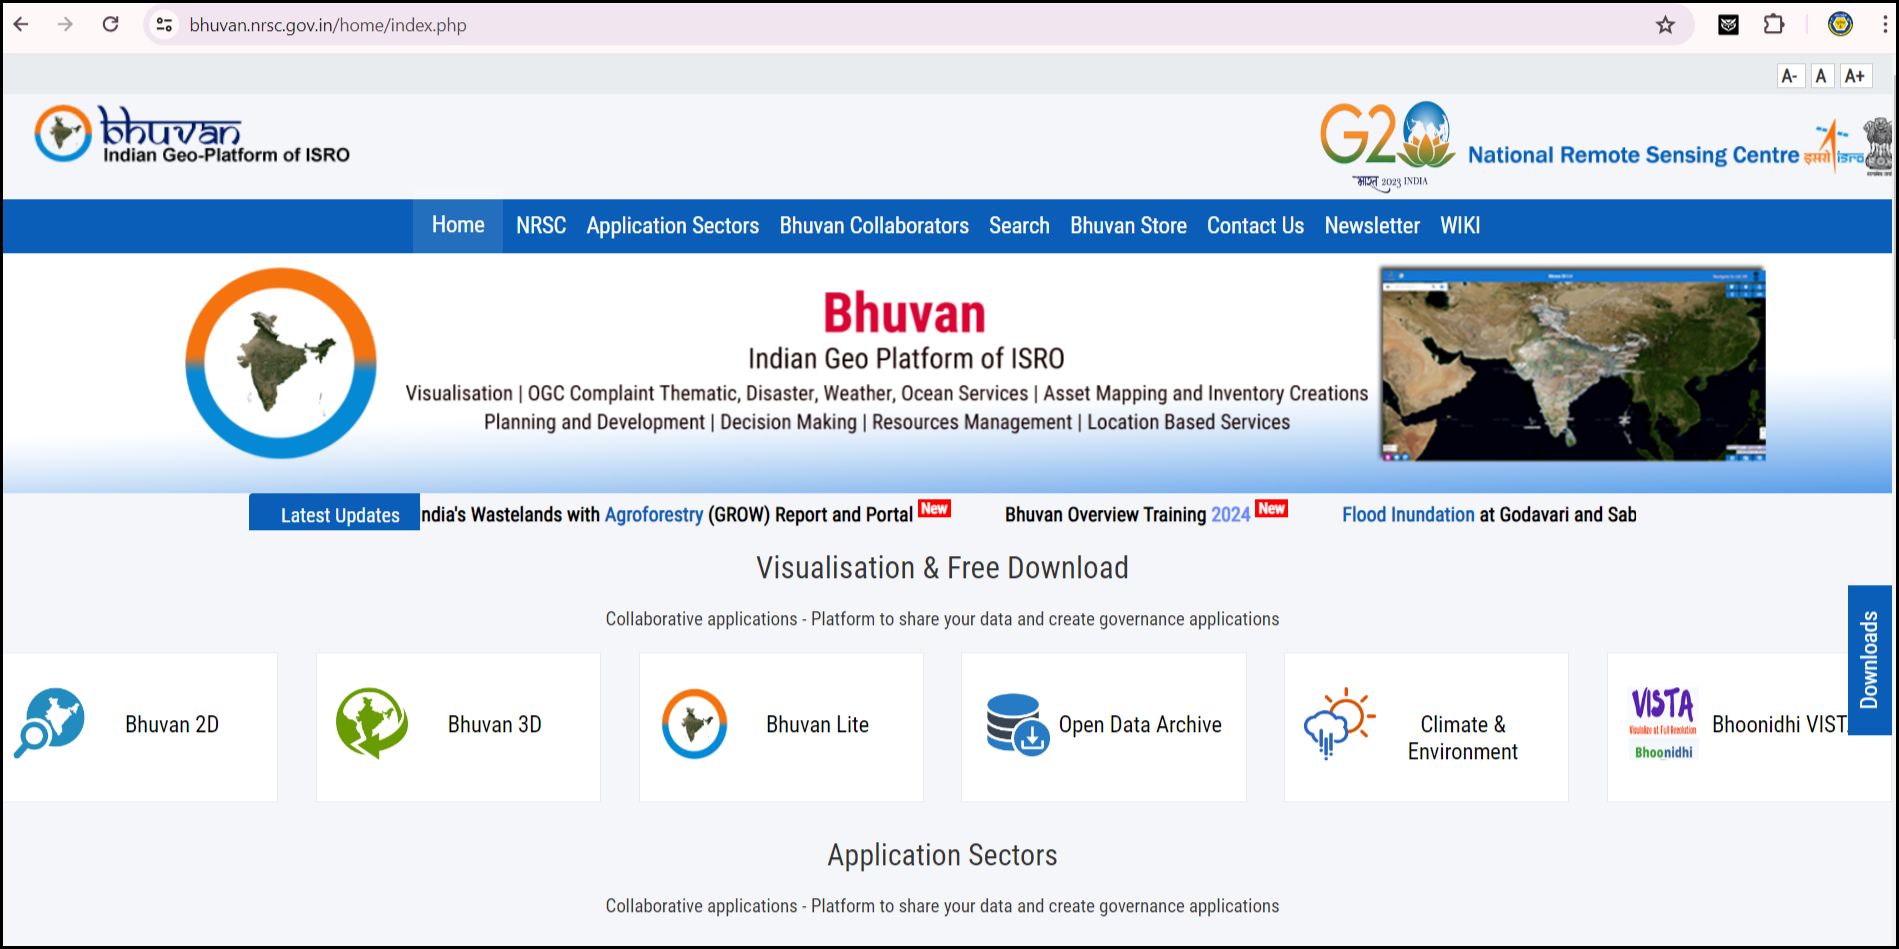Click the Climate & Environment card label

(x=1463, y=738)
